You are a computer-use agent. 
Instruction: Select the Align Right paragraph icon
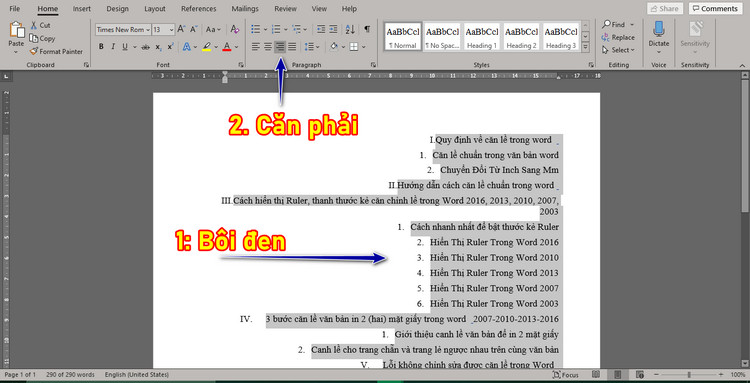click(x=280, y=46)
